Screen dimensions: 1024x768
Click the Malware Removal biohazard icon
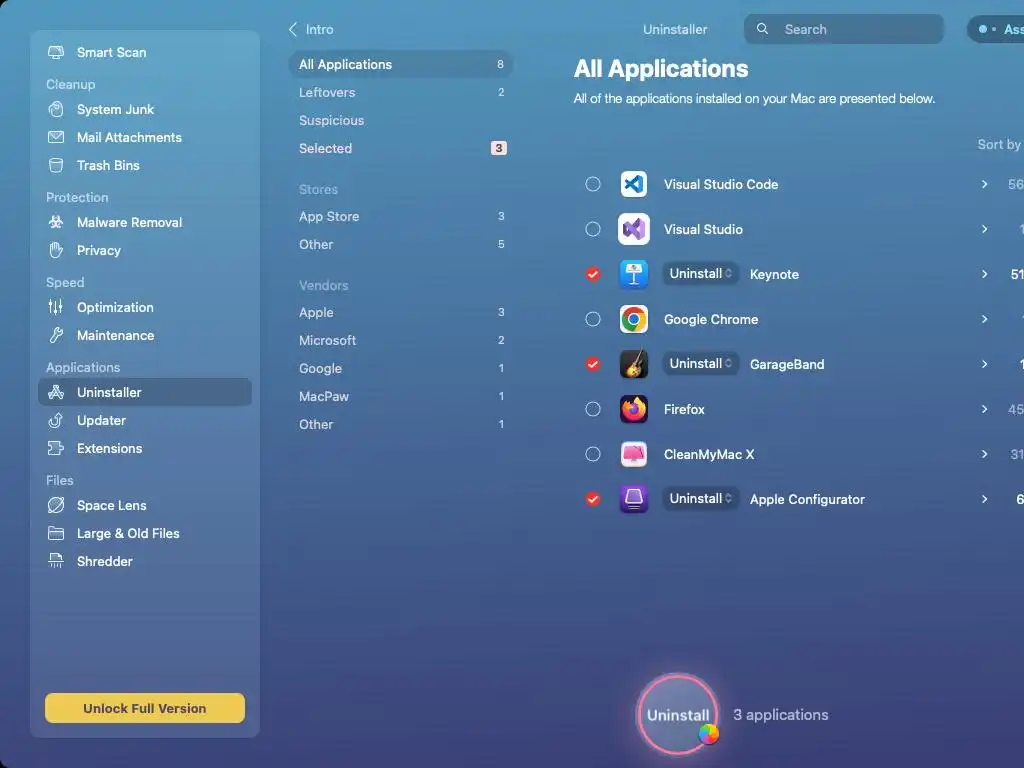click(x=56, y=222)
